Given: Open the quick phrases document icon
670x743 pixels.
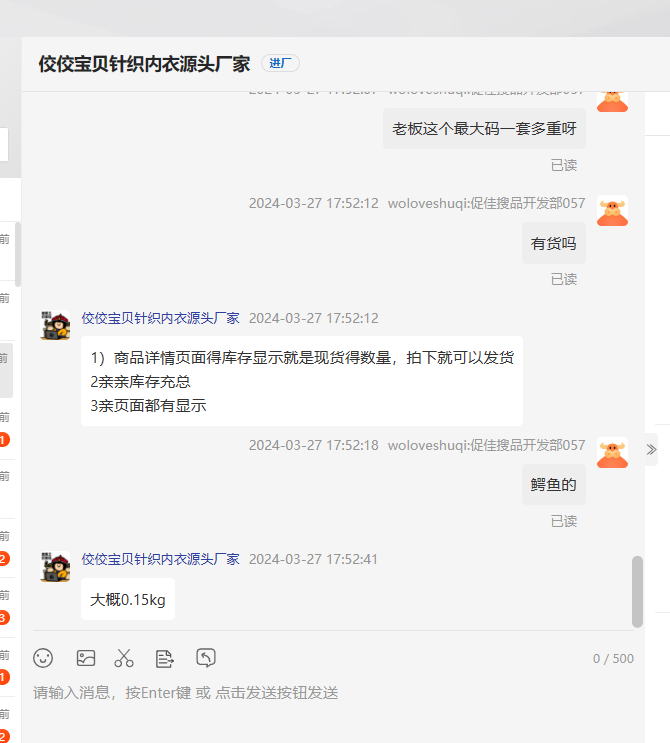Looking at the screenshot, I should click(164, 659).
